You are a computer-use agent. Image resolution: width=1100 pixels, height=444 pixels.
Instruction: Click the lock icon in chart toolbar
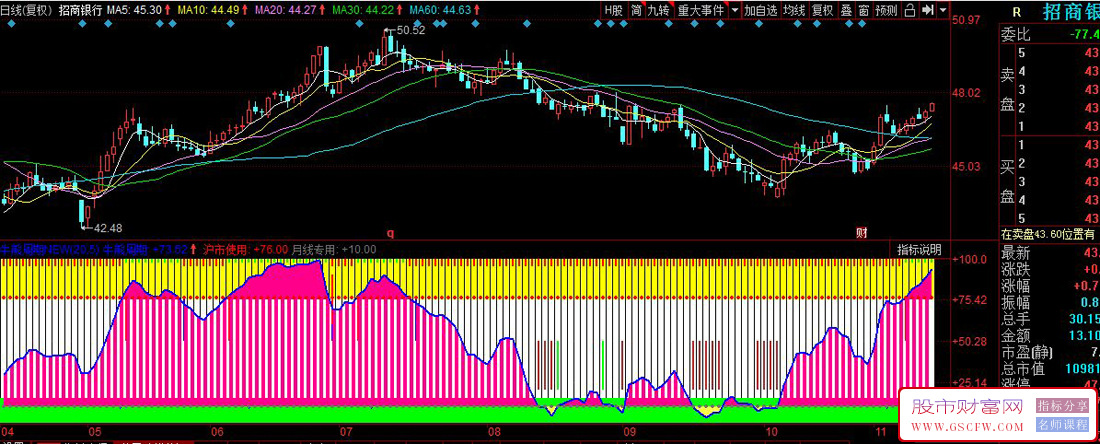(x=910, y=11)
